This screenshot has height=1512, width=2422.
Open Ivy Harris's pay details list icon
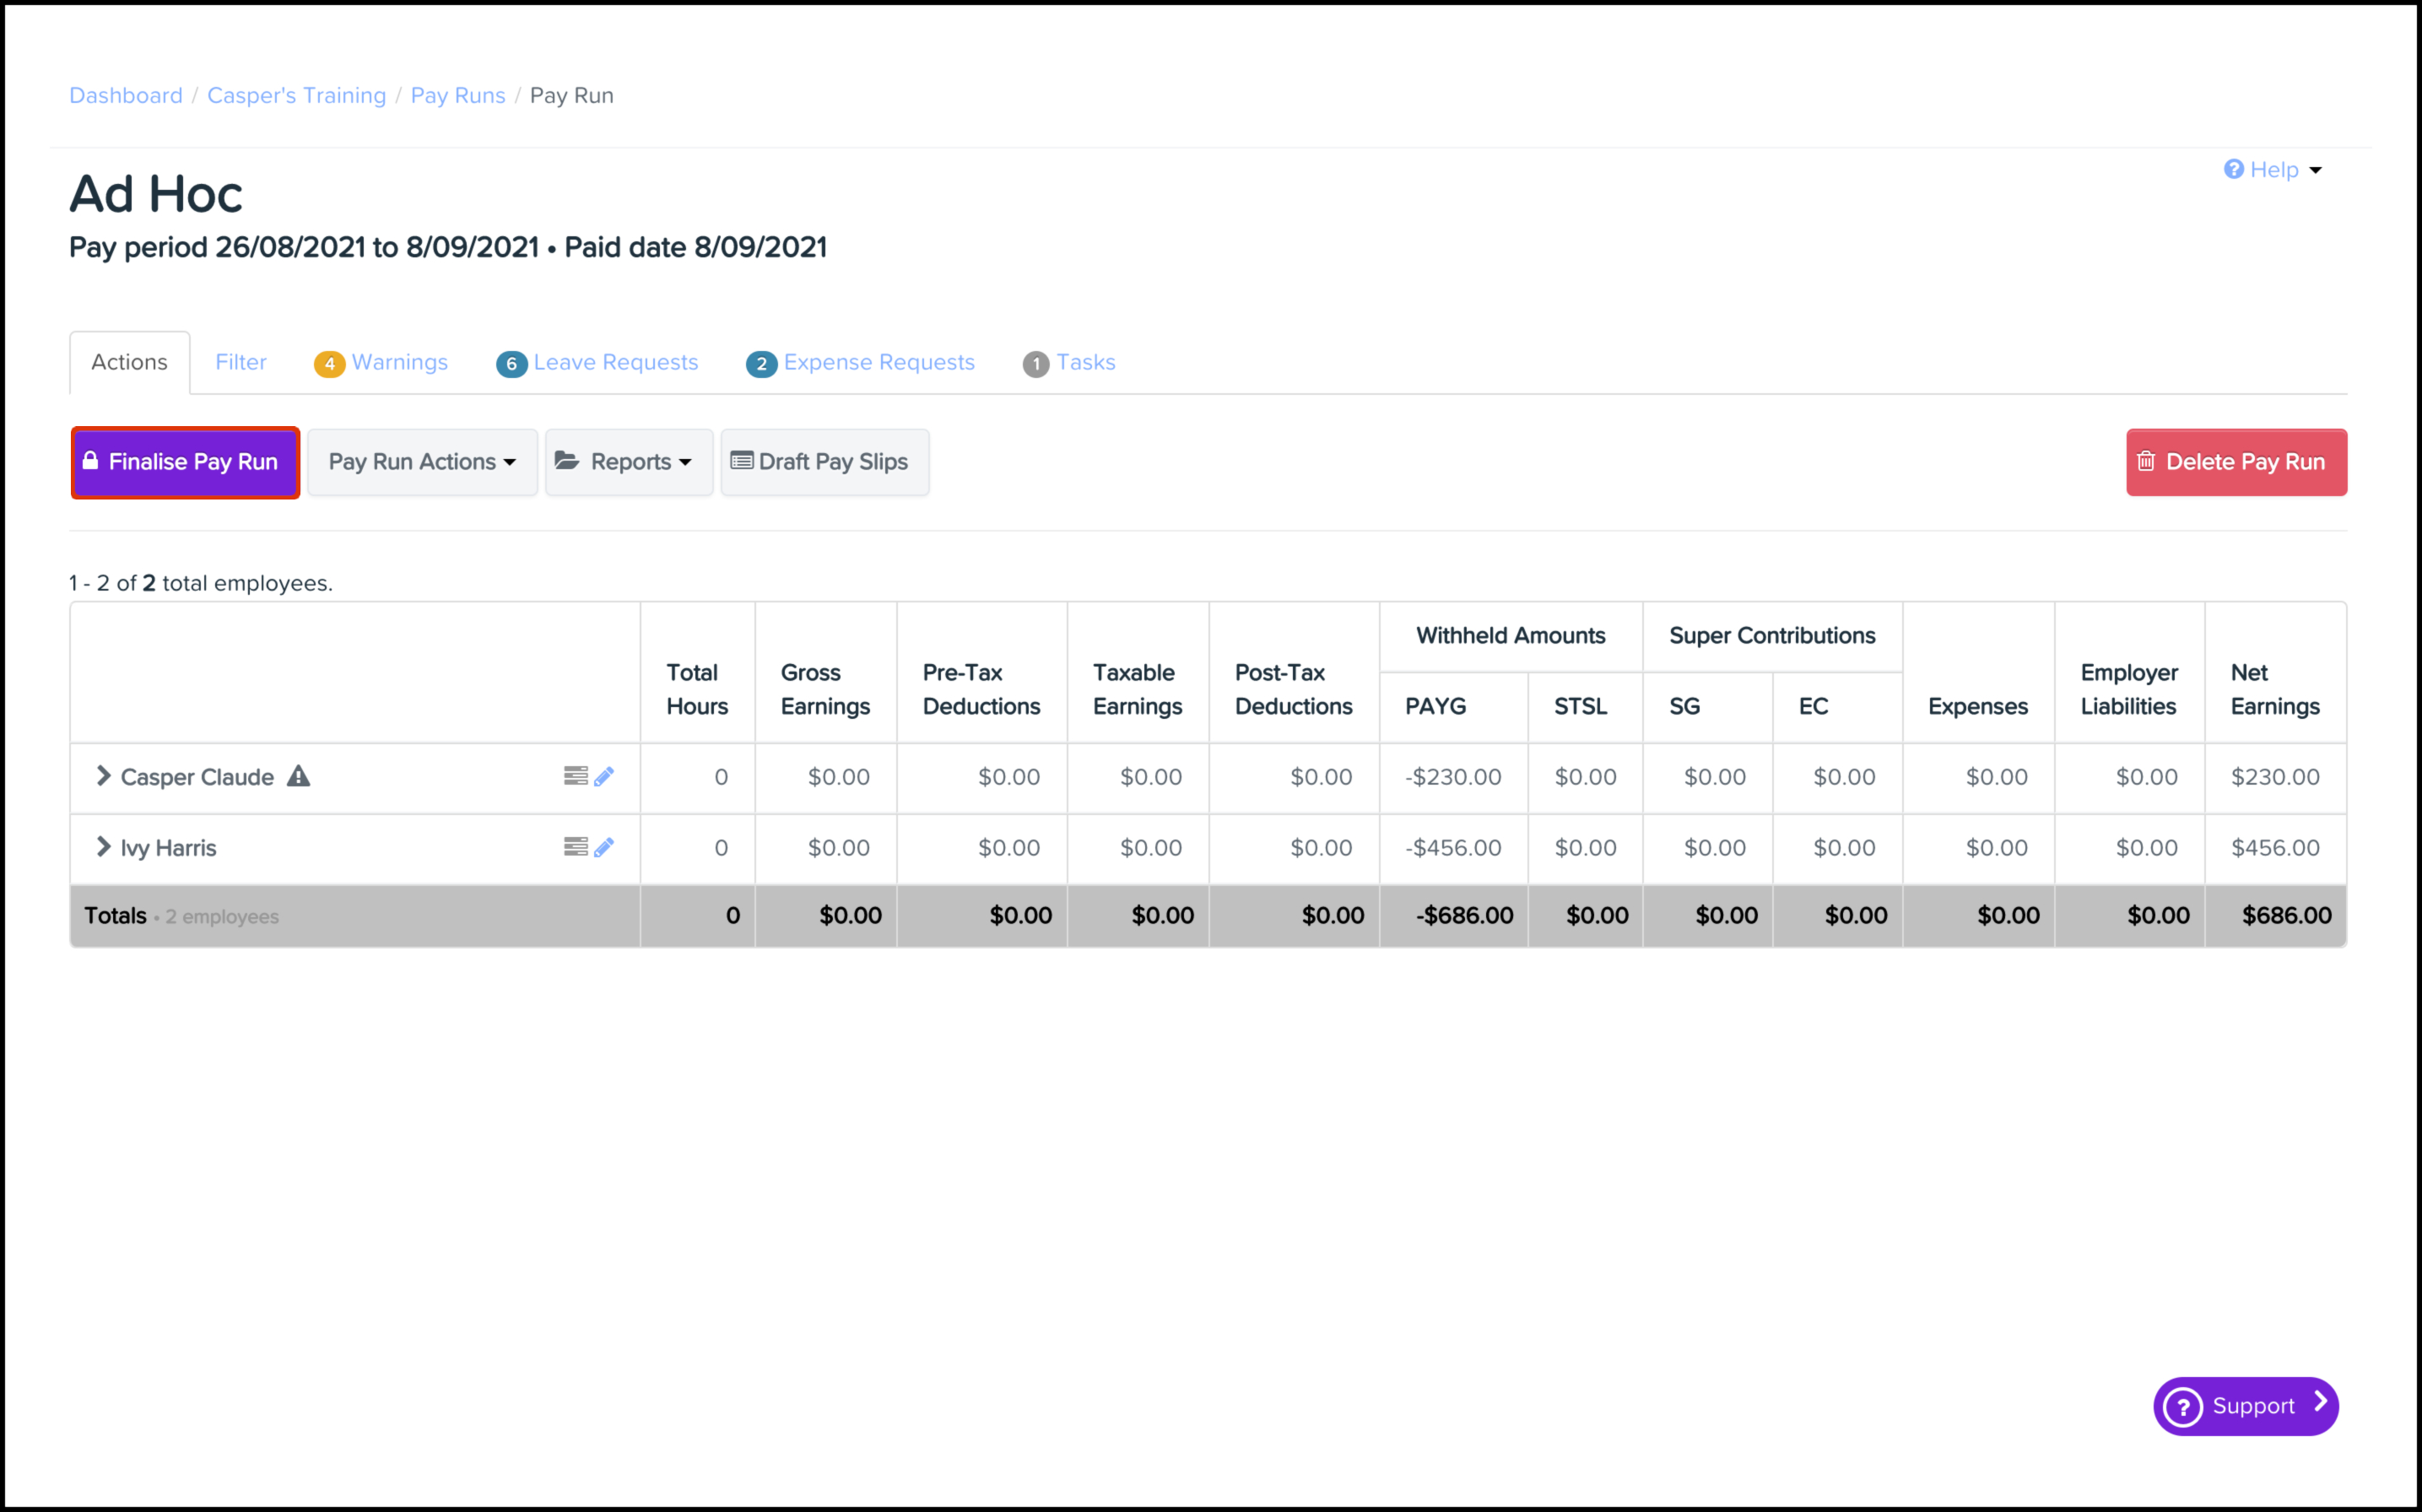[575, 847]
